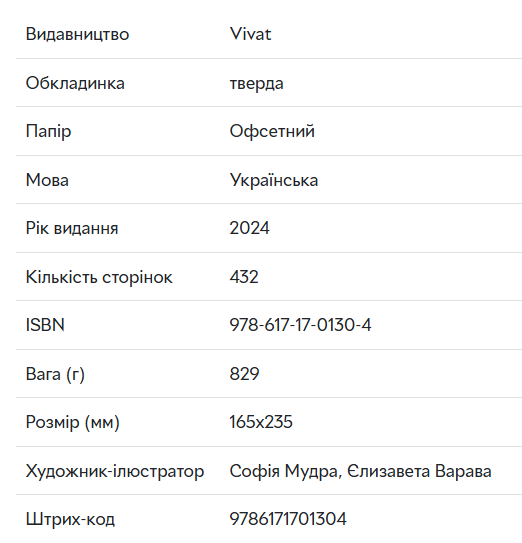522x543 pixels.
Task: Select the ISBN label
Action: pyautogui.click(x=45, y=325)
